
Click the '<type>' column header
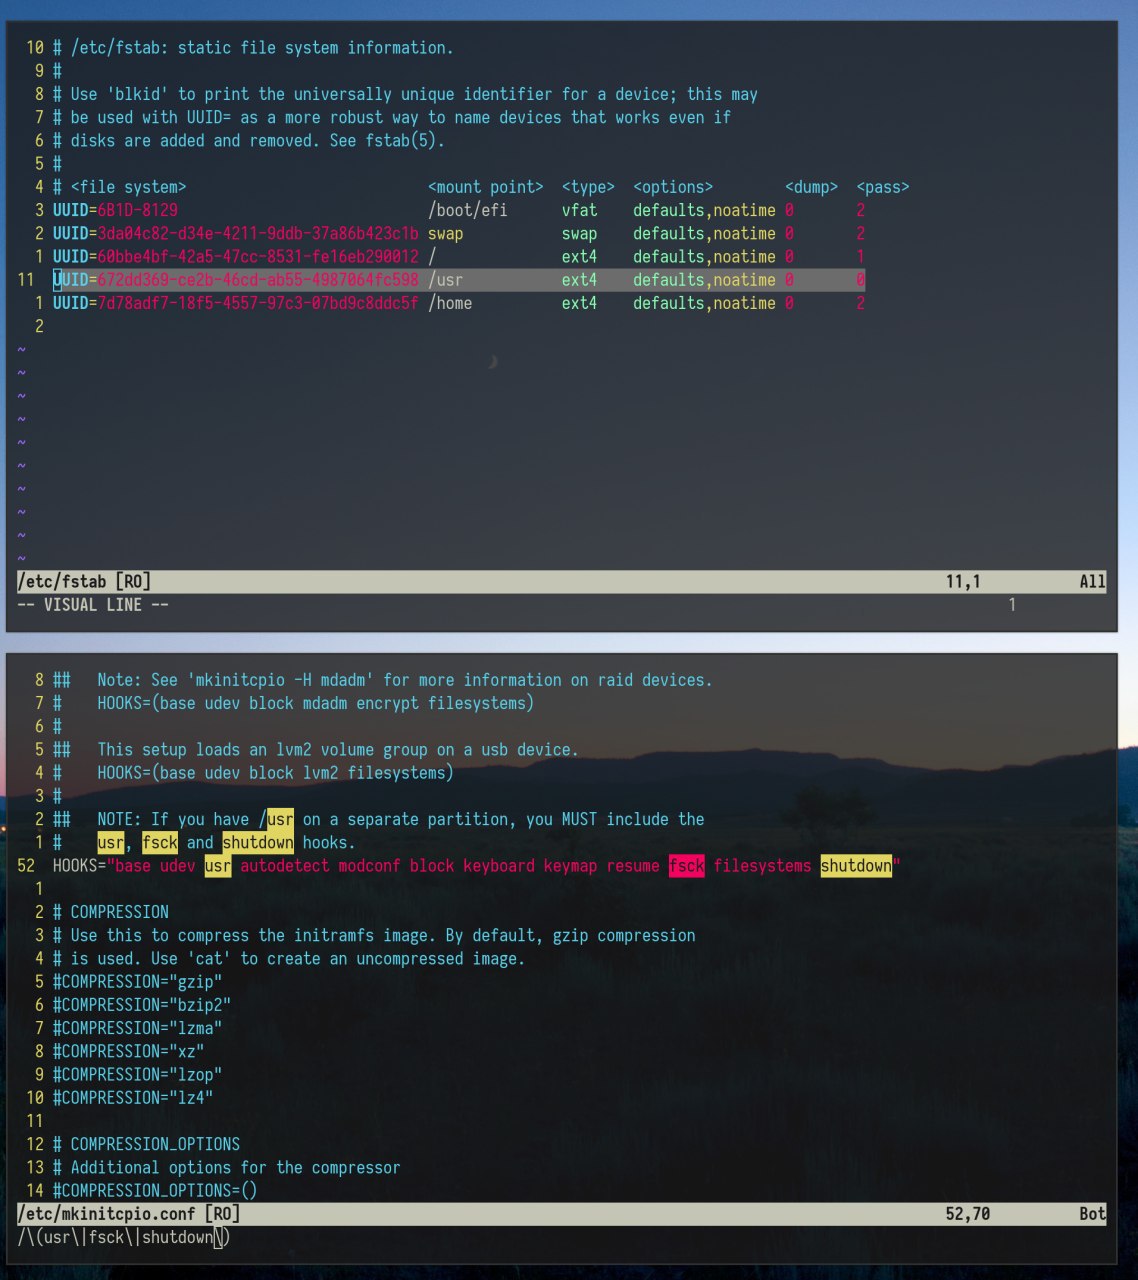(x=588, y=188)
